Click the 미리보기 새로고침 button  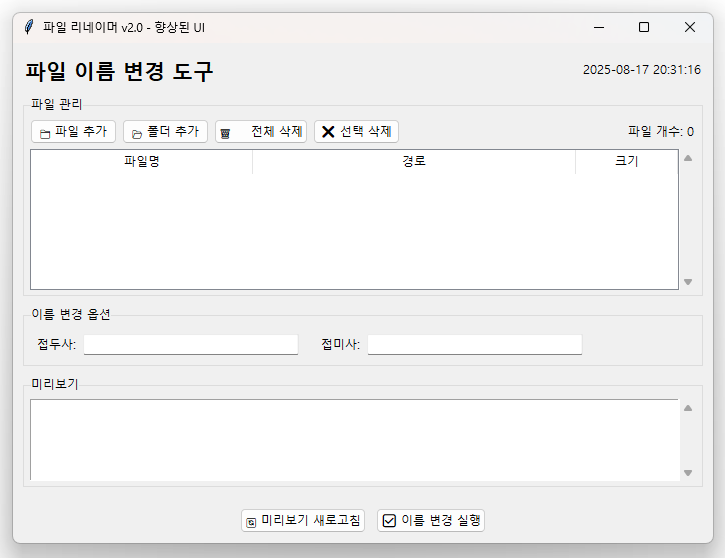[303, 521]
